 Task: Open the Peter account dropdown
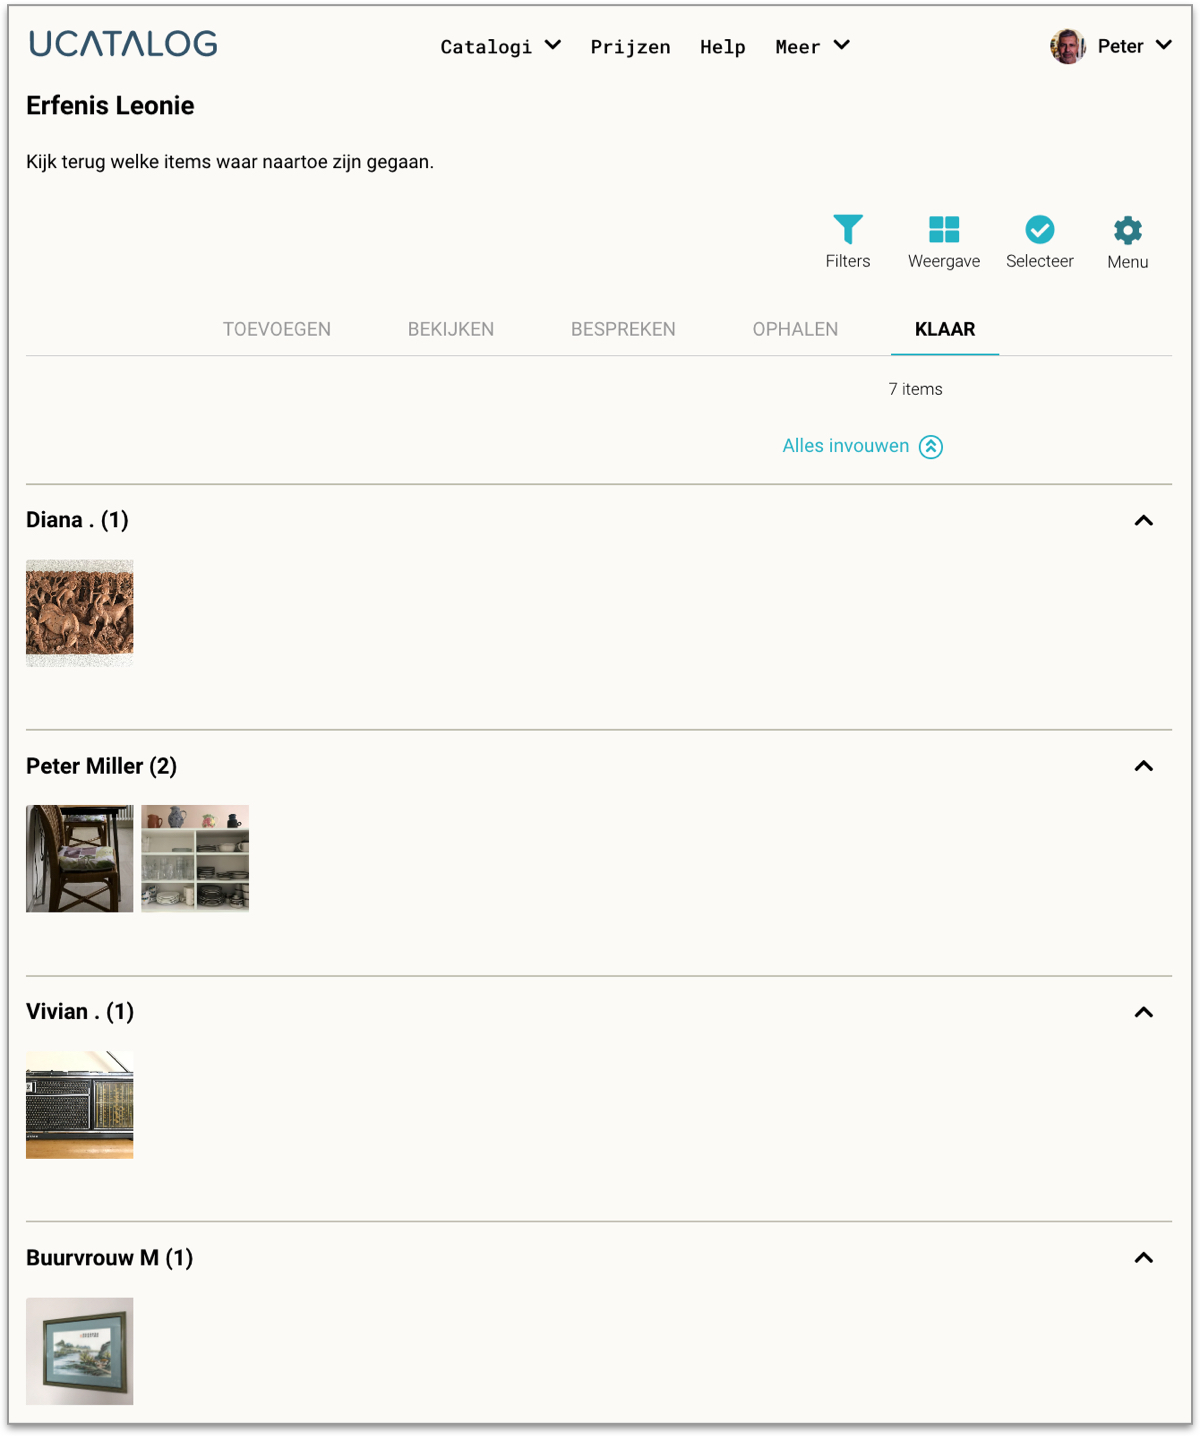click(1134, 46)
